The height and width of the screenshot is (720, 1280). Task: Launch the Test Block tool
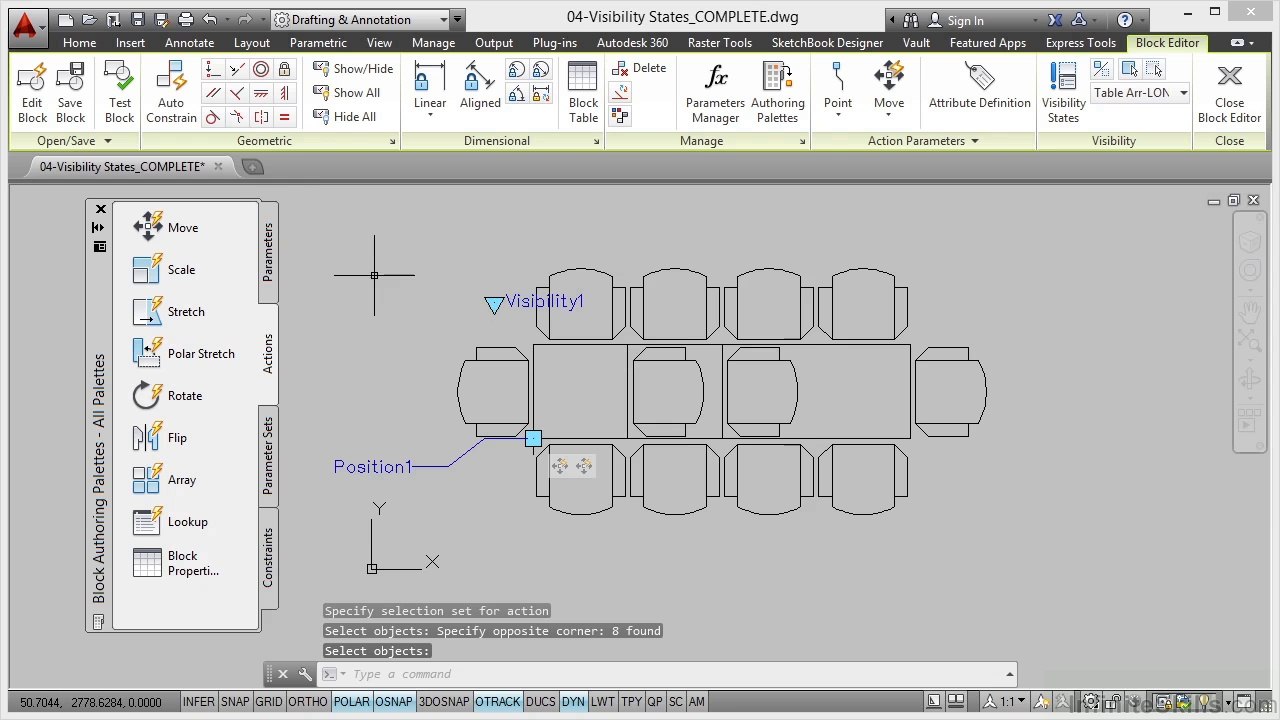120,92
